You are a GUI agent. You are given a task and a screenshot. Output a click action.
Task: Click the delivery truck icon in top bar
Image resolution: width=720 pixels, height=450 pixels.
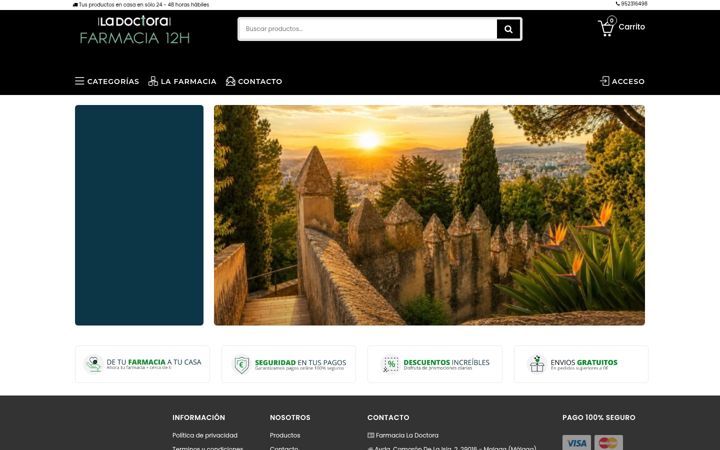click(75, 5)
